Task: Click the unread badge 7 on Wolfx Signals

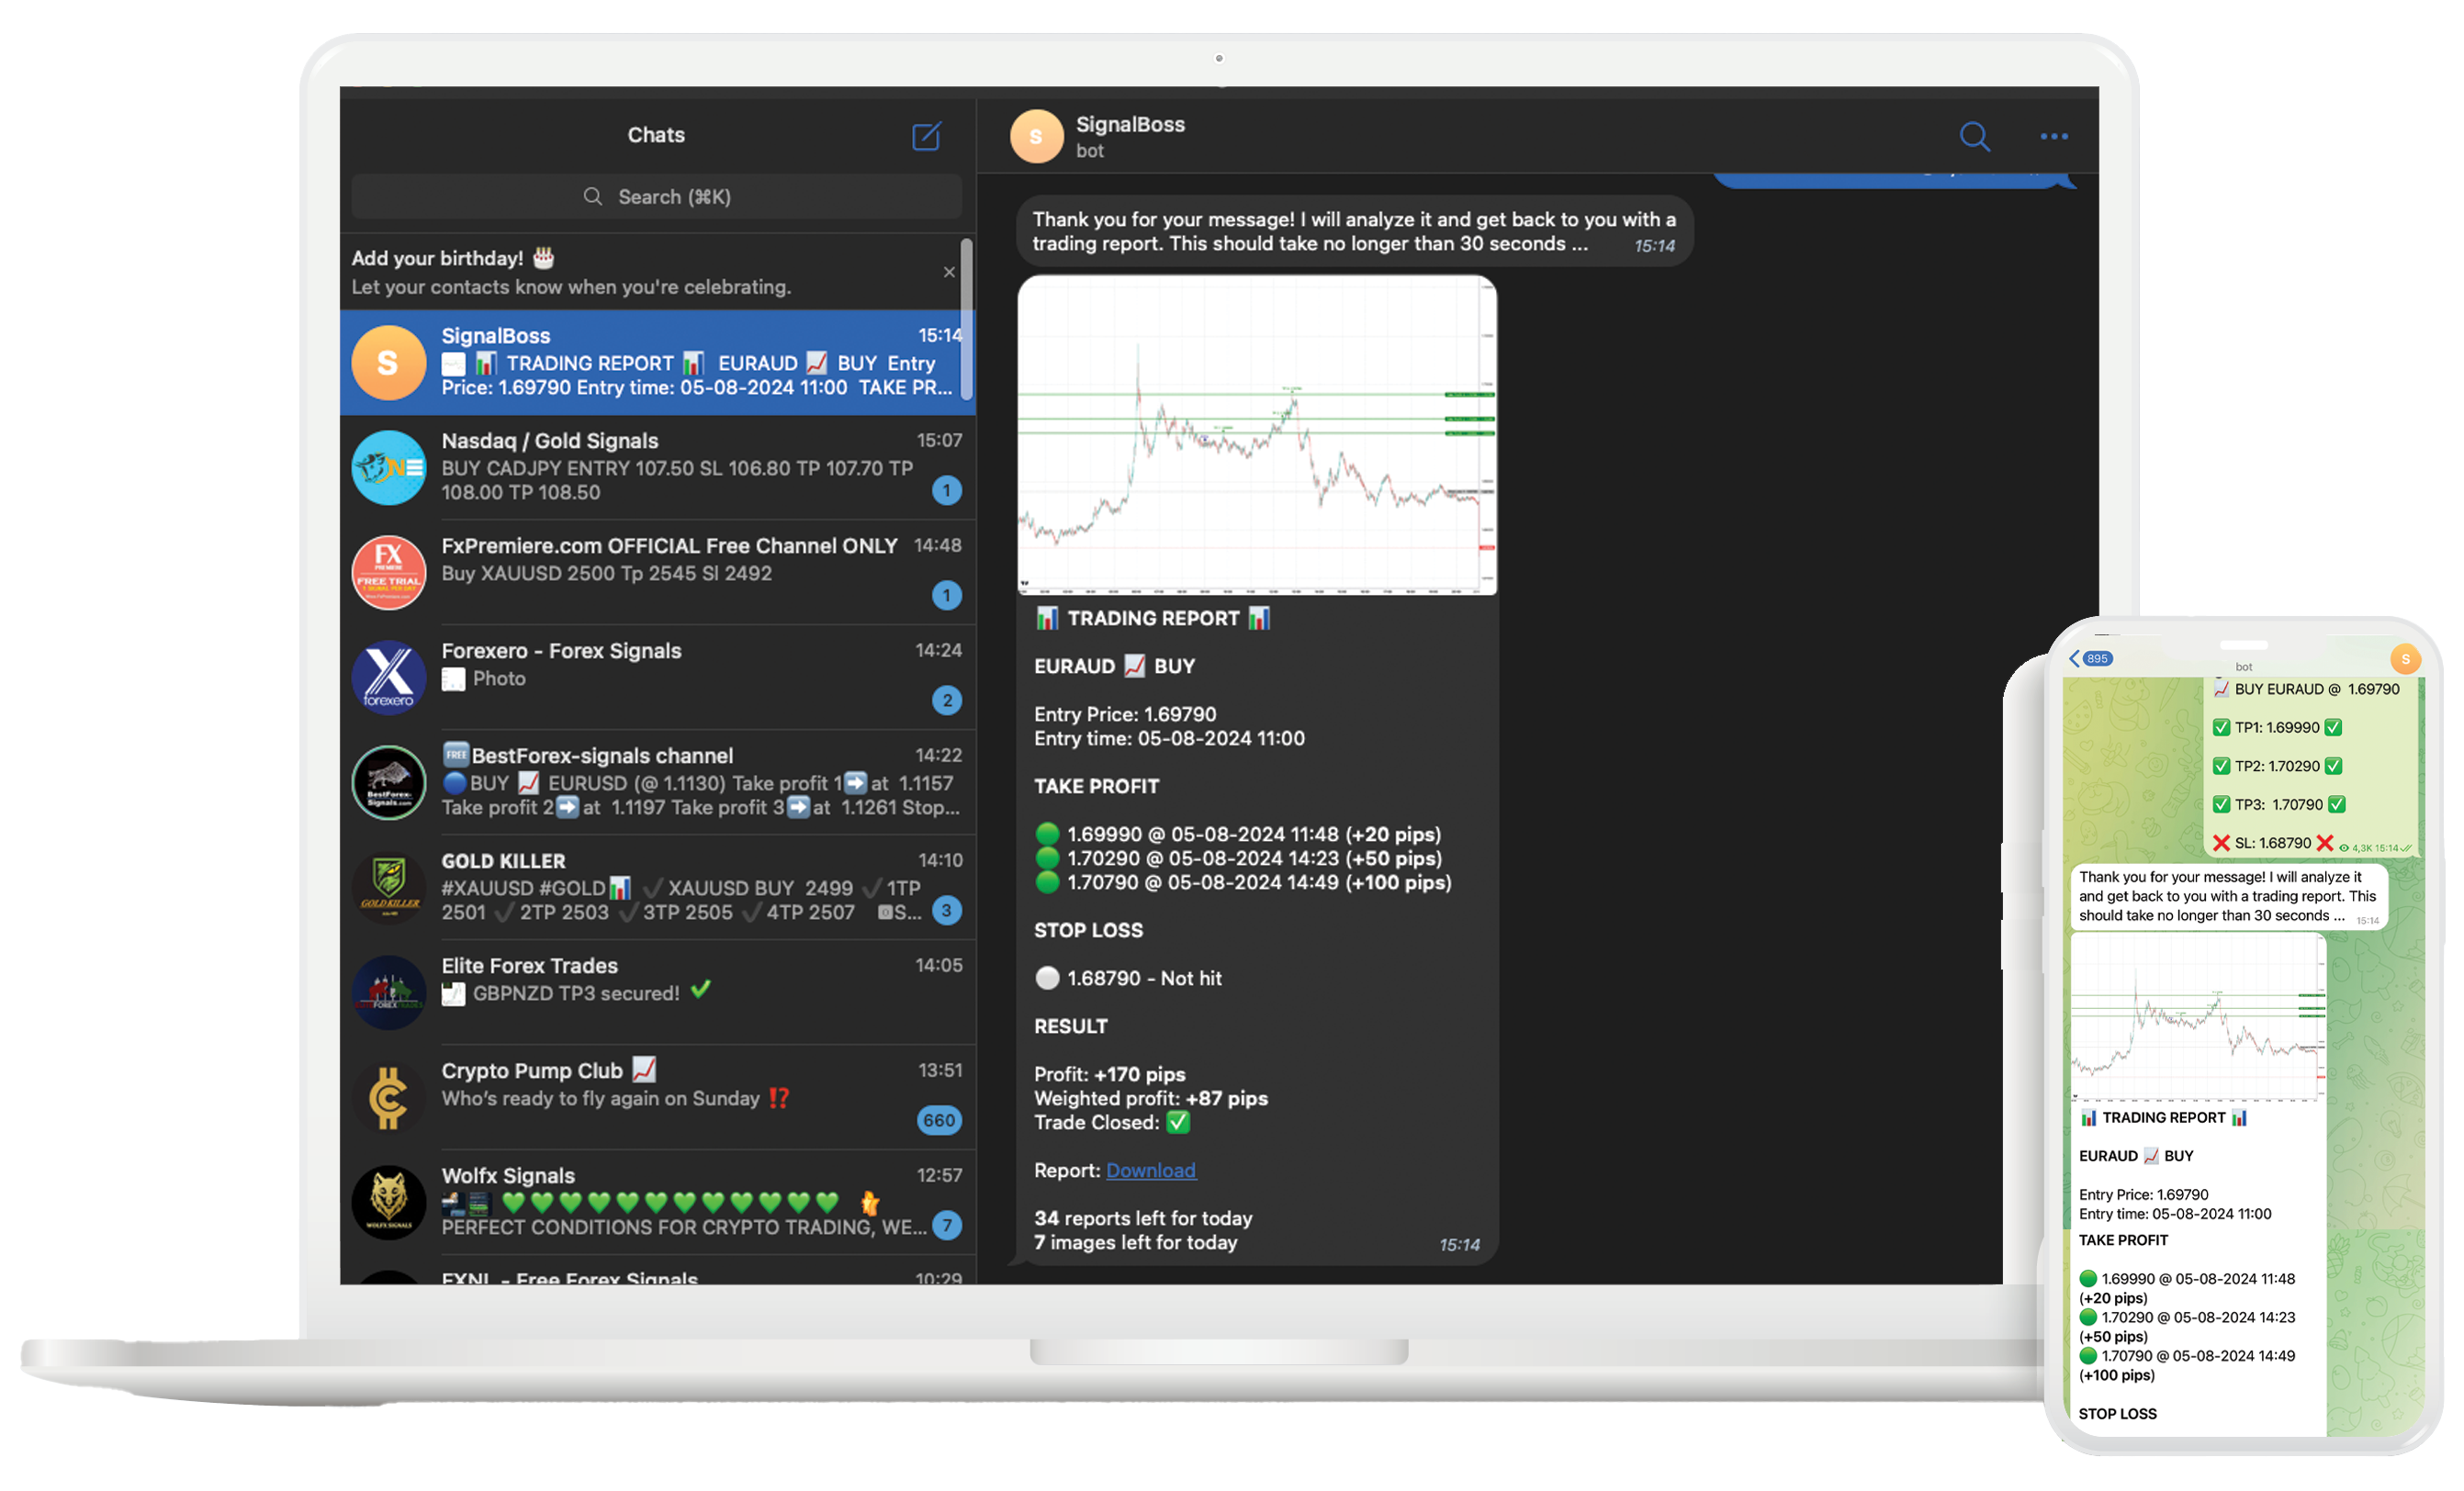Action: pos(947,1225)
